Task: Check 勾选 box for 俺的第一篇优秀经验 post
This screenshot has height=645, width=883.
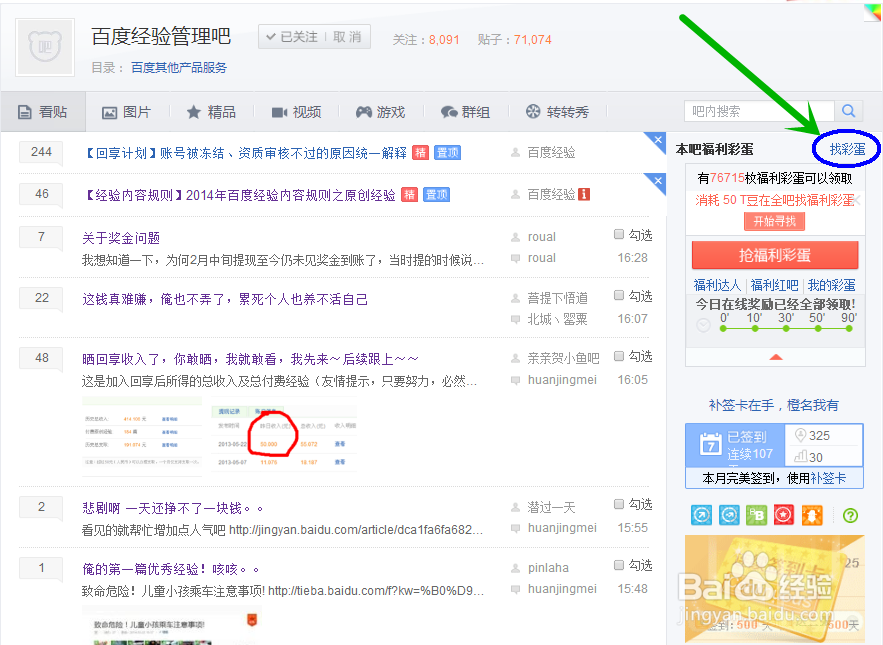Action: click(619, 564)
